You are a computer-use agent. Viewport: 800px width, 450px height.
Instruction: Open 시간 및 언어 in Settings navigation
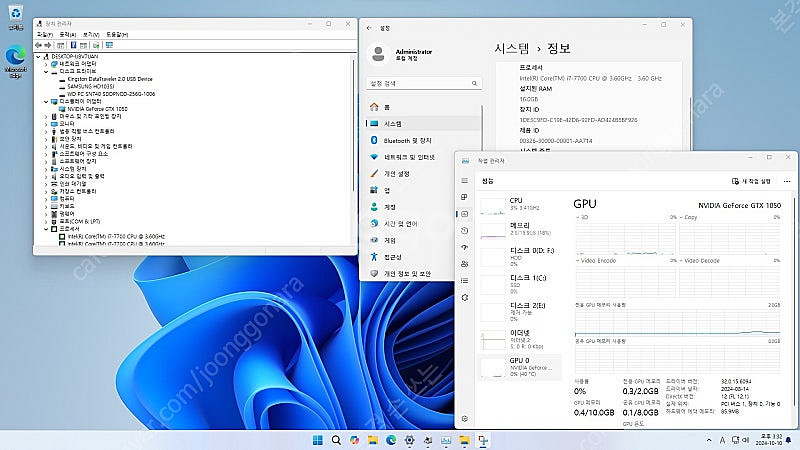[x=424, y=223]
